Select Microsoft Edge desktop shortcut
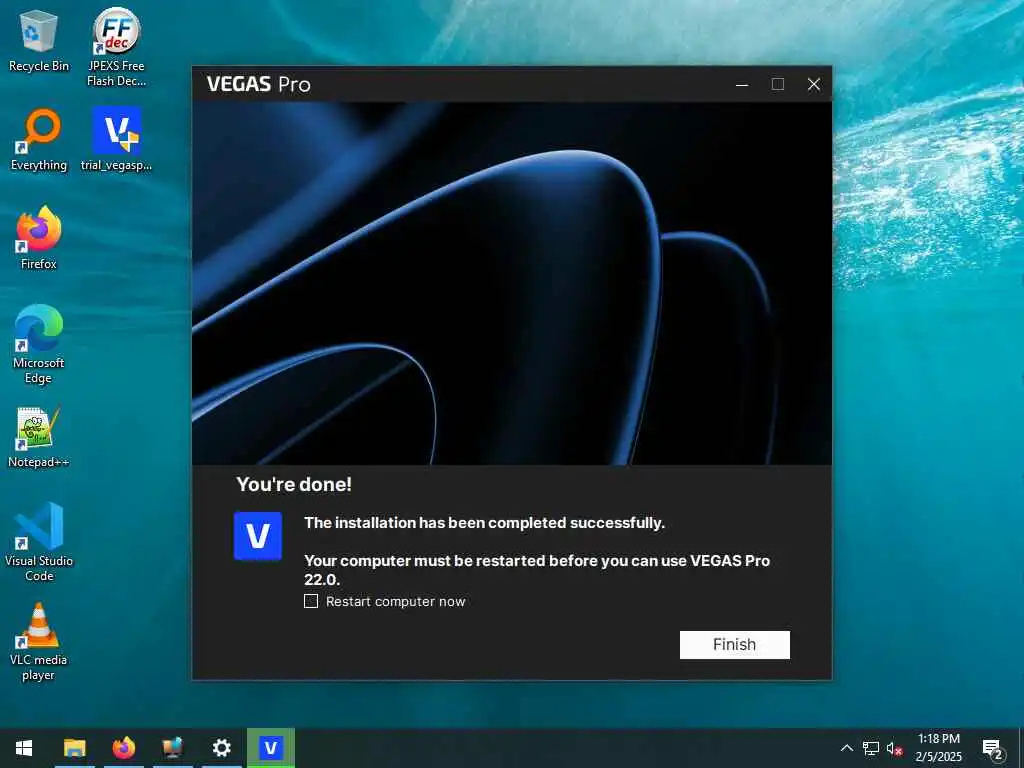Viewport: 1024px width, 768px height. coord(39,344)
